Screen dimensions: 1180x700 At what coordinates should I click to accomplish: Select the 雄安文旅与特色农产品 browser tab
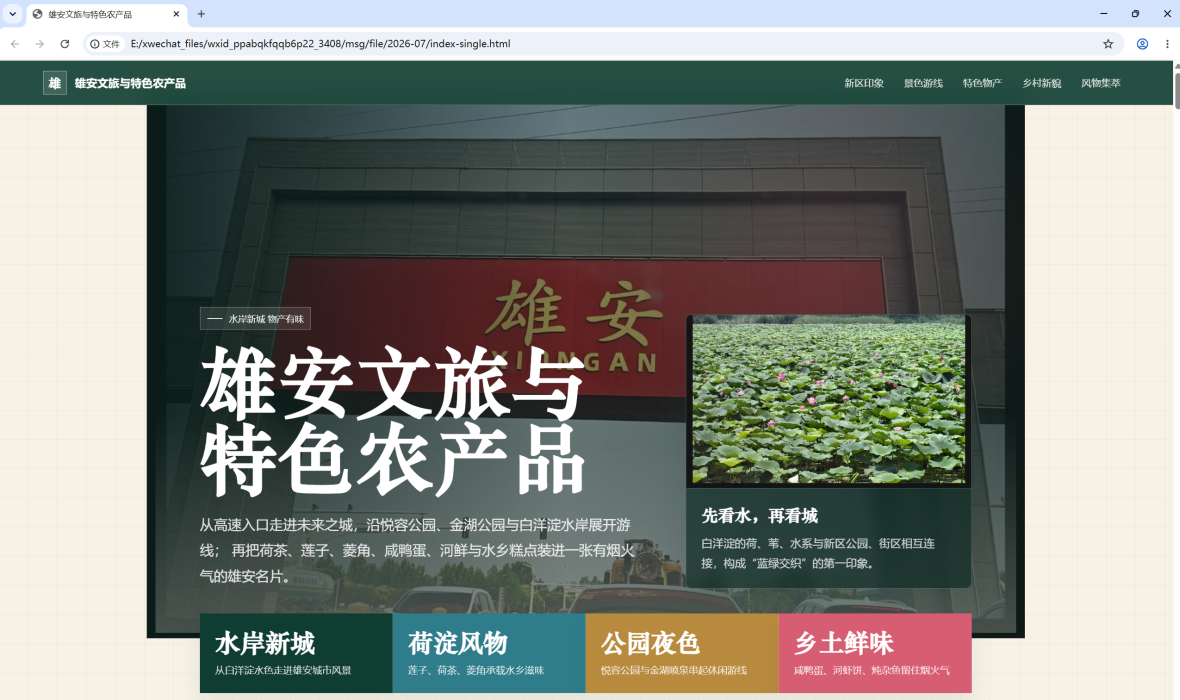click(108, 14)
